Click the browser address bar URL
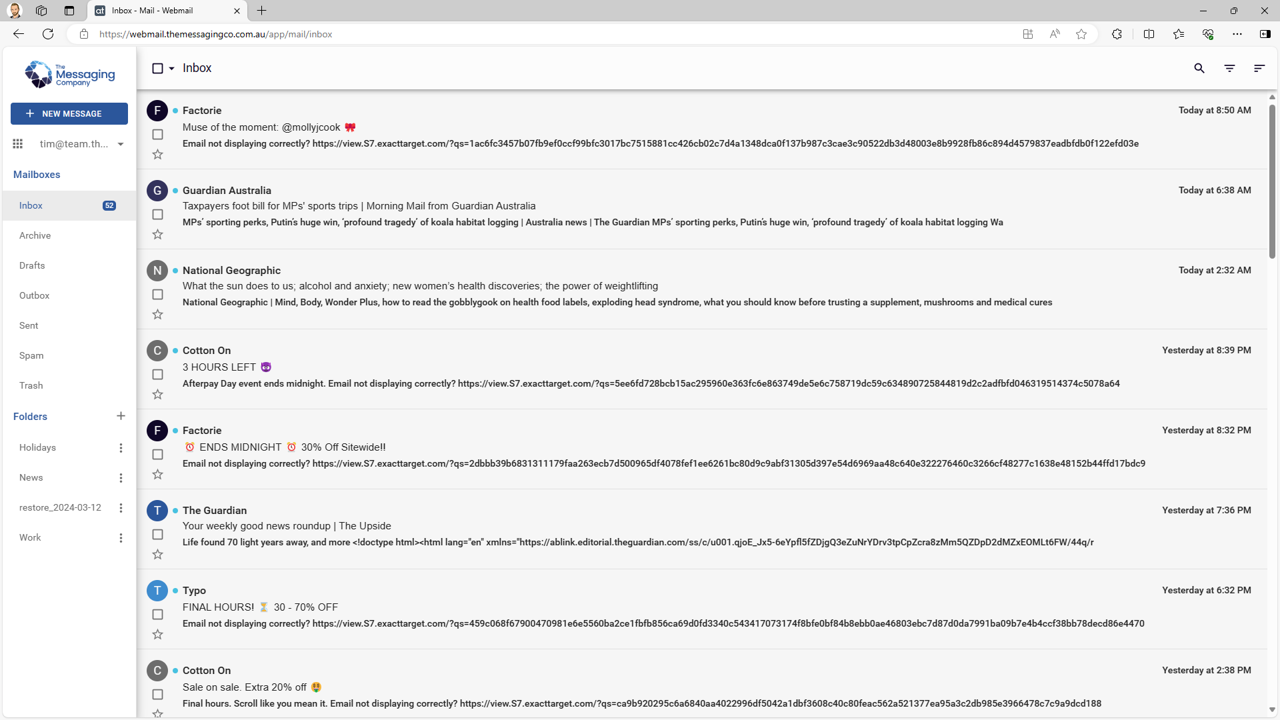1280x720 pixels. click(x=216, y=34)
